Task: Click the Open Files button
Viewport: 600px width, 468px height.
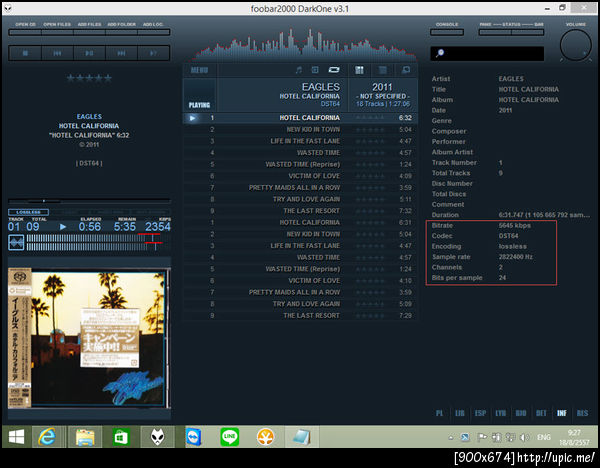Action: 57,33
